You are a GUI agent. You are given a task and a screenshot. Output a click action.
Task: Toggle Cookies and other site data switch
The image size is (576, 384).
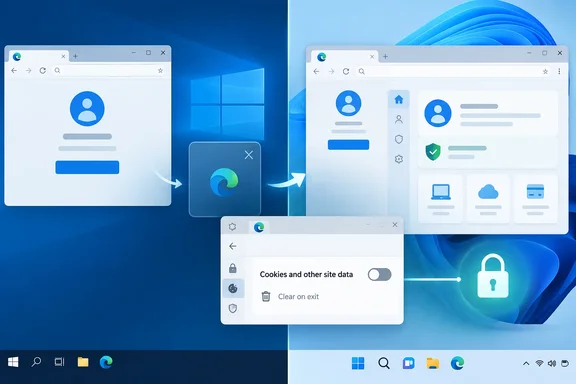click(379, 274)
